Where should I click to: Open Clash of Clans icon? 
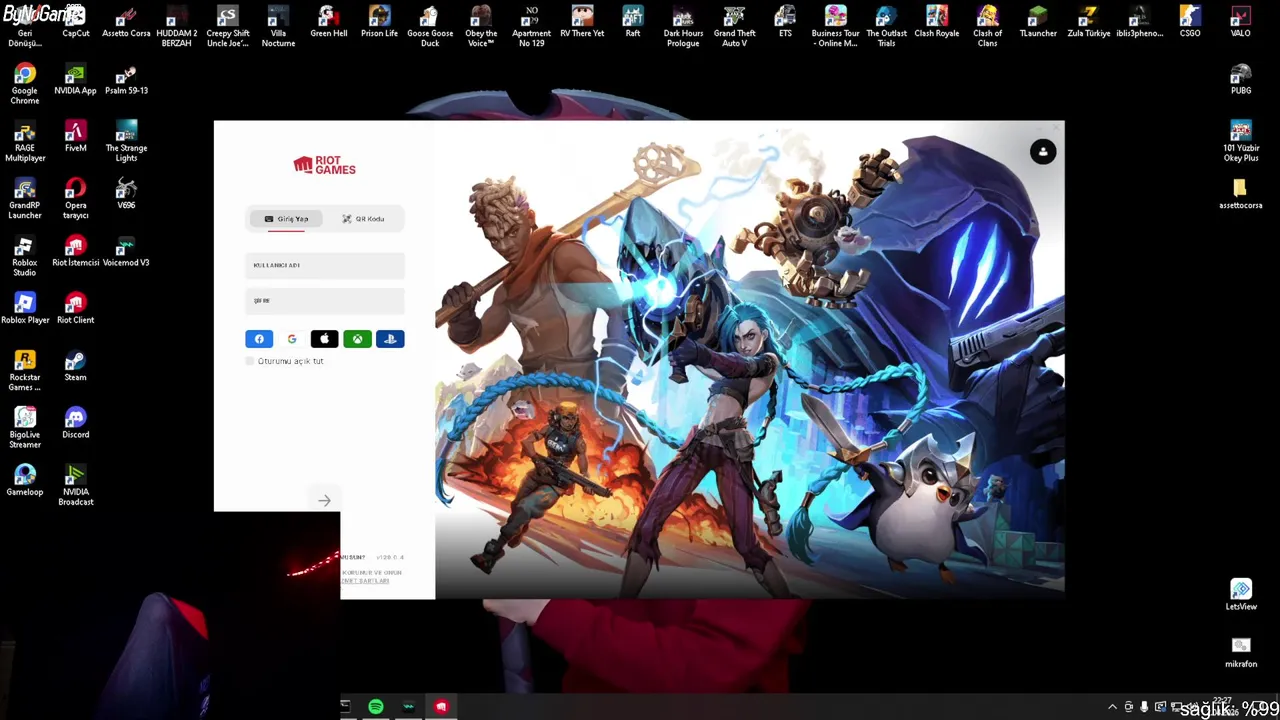987,27
